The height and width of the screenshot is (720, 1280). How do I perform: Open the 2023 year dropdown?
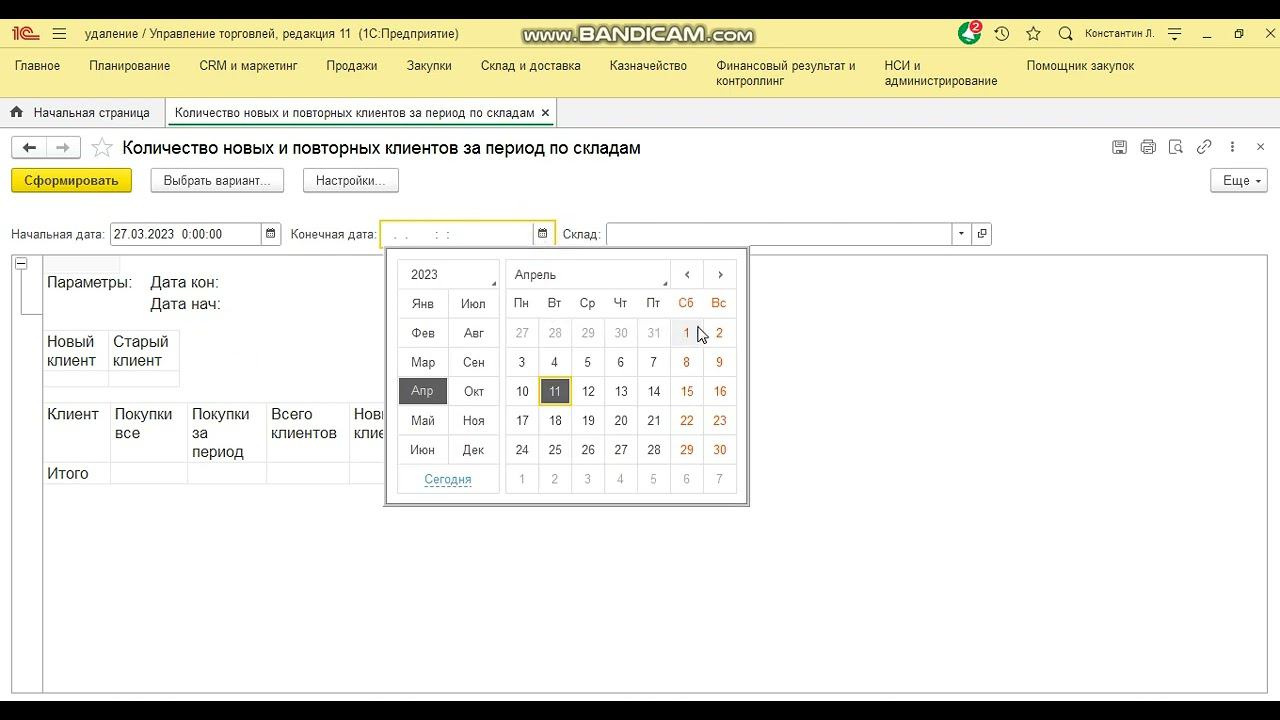point(448,275)
